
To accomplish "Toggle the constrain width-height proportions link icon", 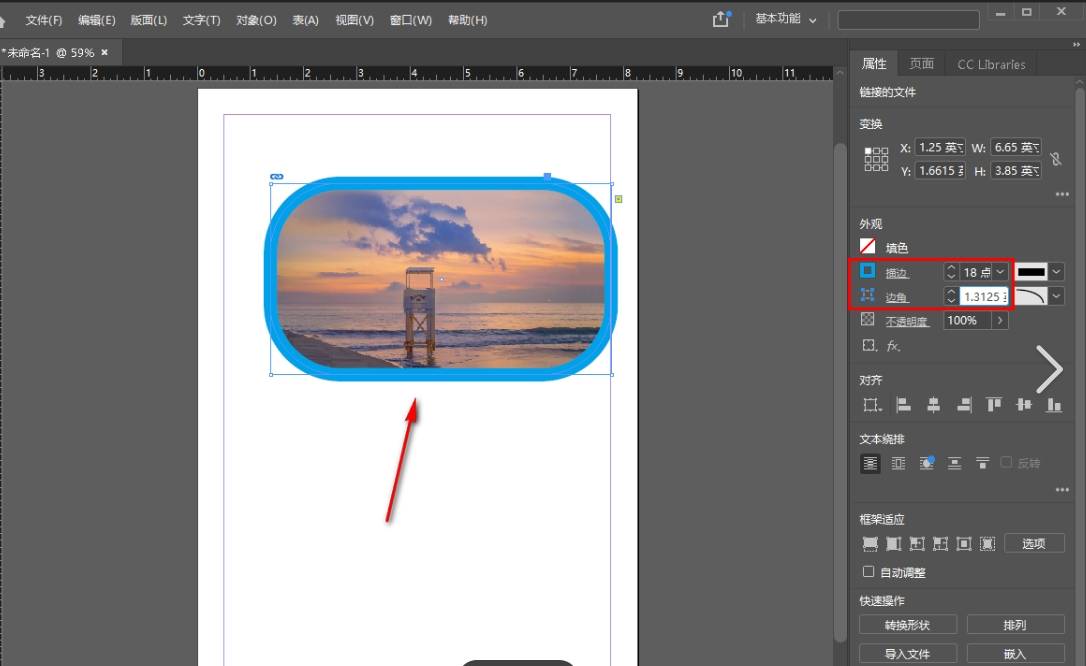I will tap(1056, 159).
